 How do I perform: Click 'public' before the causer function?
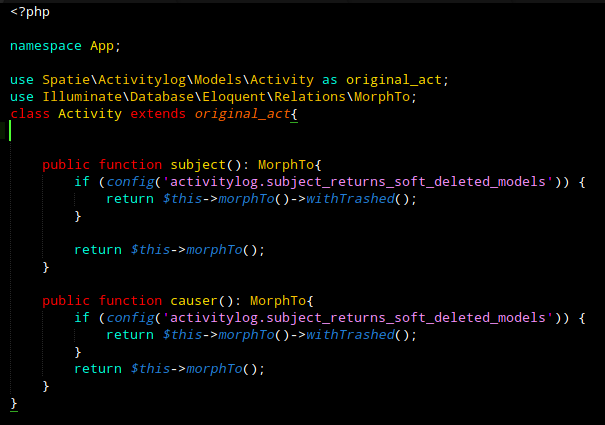[66, 301]
